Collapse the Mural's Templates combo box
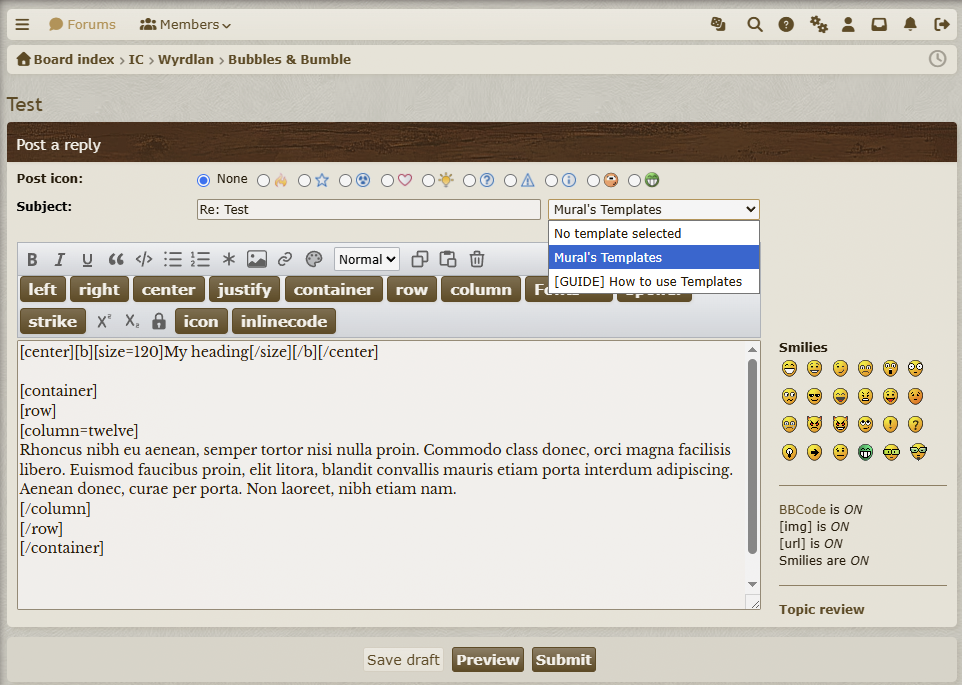Screen dimensions: 962x685 (653, 210)
